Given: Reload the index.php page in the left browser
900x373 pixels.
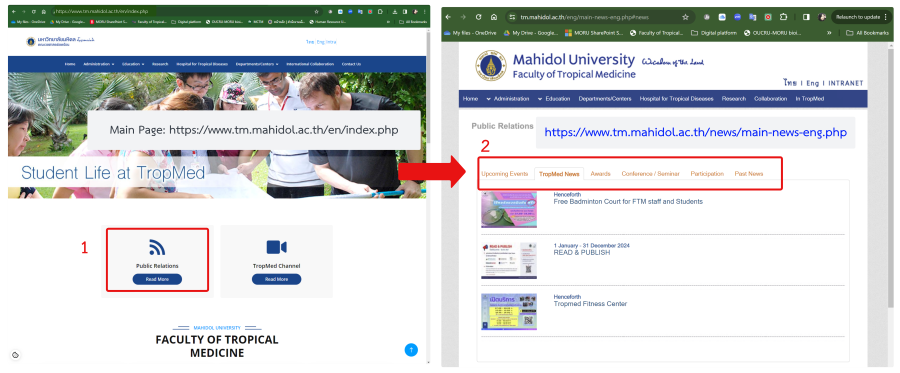Looking at the screenshot, I should click(34, 11).
